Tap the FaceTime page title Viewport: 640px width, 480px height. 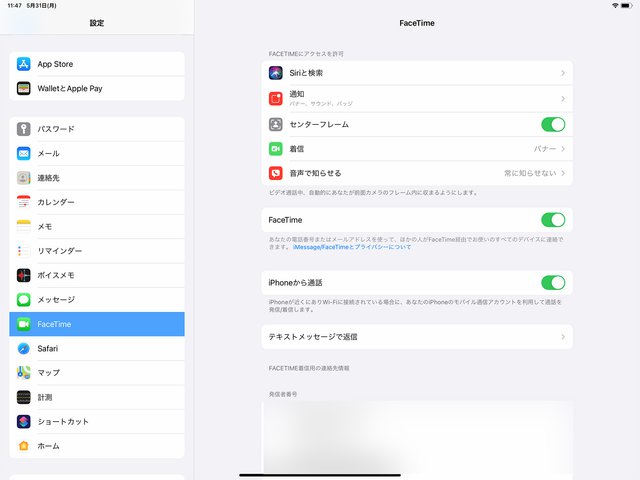[x=417, y=23]
